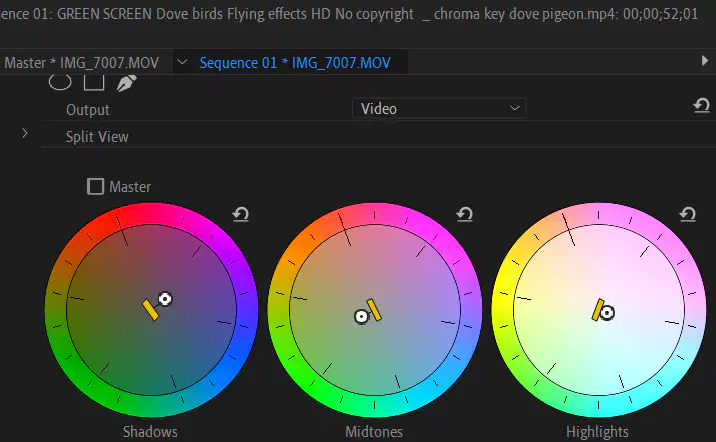Expand the Split View section
716x442 pixels.
pyautogui.click(x=25, y=133)
